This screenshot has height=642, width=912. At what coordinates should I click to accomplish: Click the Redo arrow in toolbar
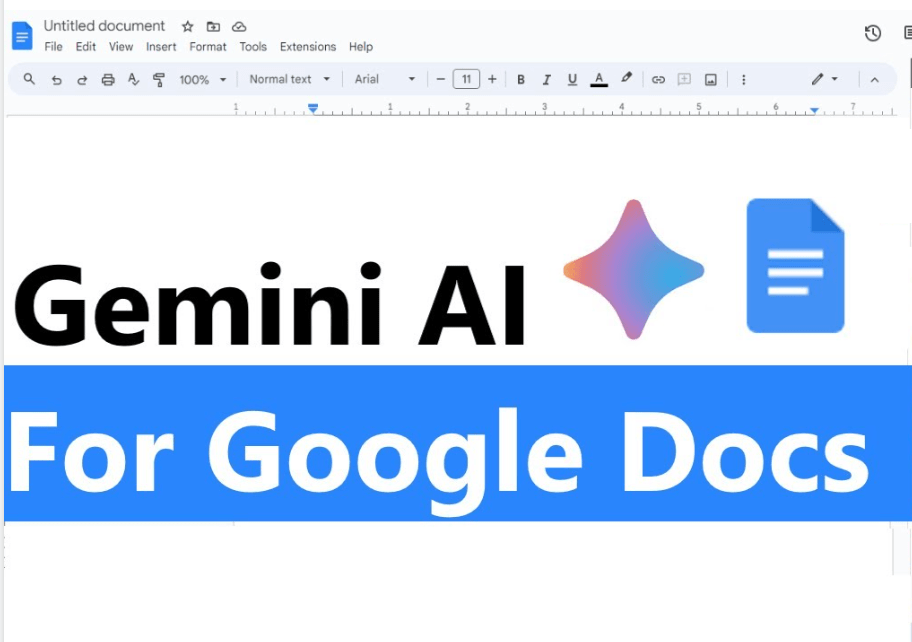coord(82,80)
